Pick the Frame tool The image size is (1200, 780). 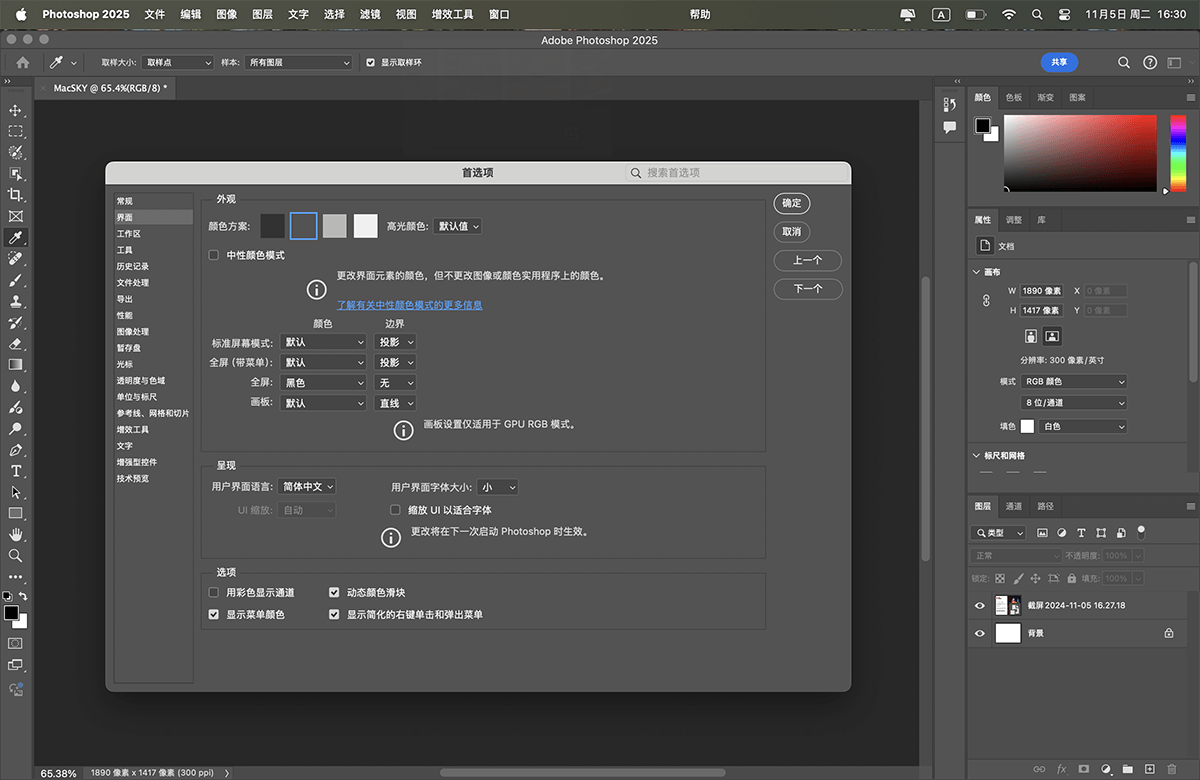[x=15, y=216]
